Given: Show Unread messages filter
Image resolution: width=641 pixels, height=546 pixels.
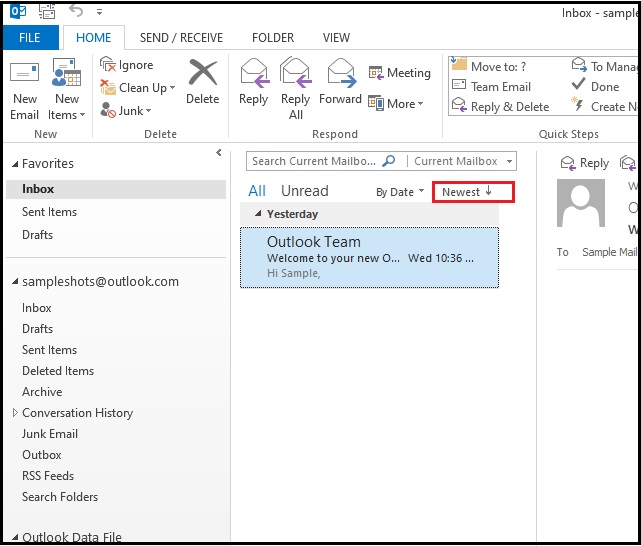Looking at the screenshot, I should click(x=305, y=191).
